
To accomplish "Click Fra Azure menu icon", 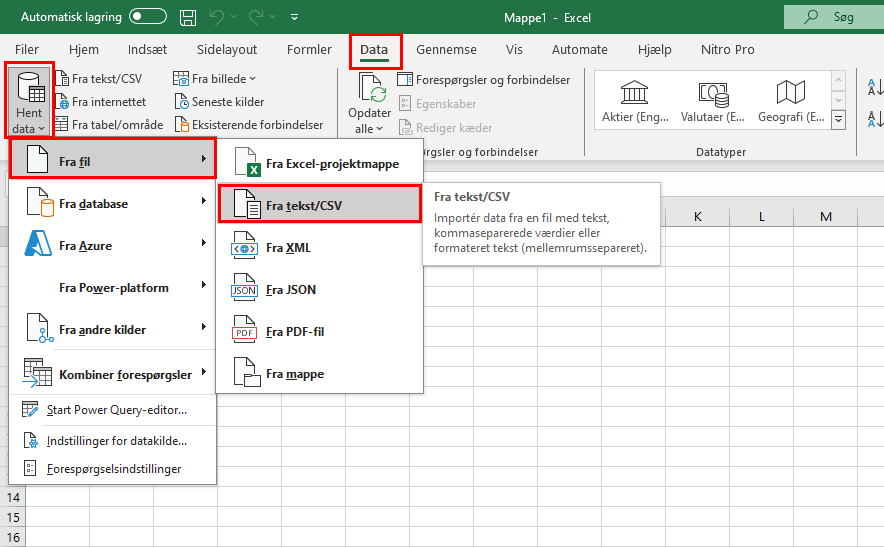I will pyautogui.click(x=38, y=244).
